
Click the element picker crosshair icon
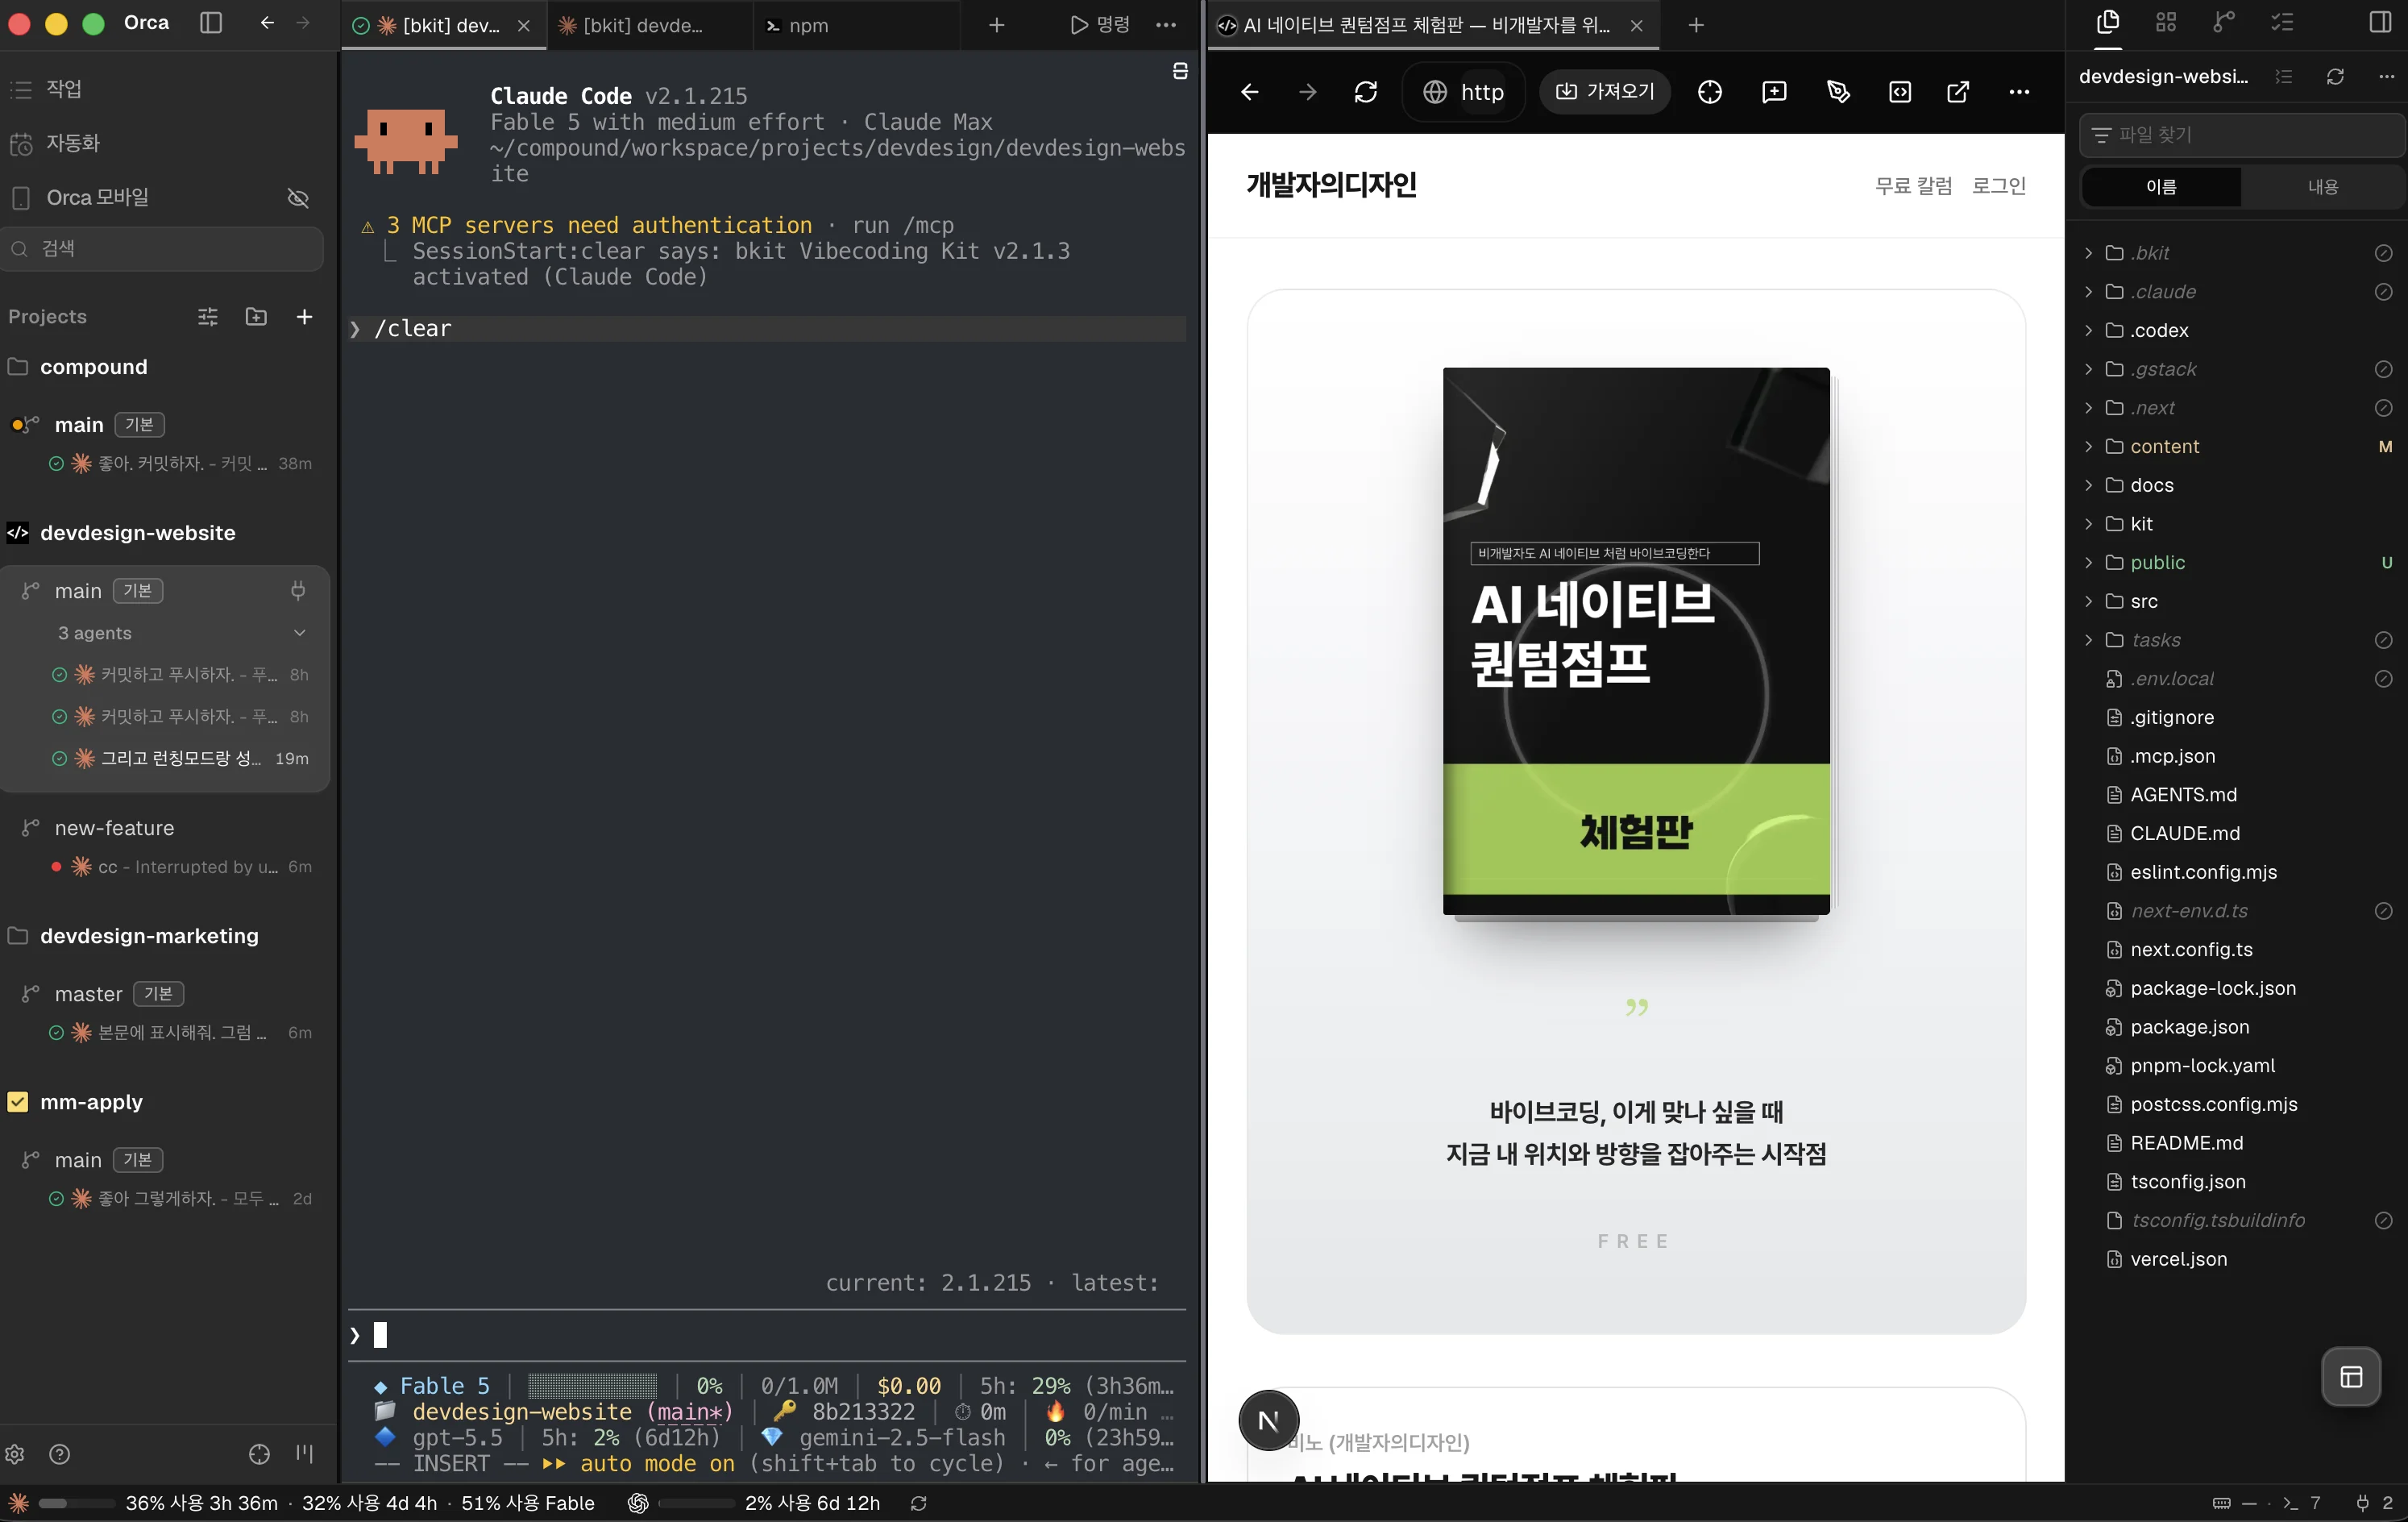point(1710,92)
